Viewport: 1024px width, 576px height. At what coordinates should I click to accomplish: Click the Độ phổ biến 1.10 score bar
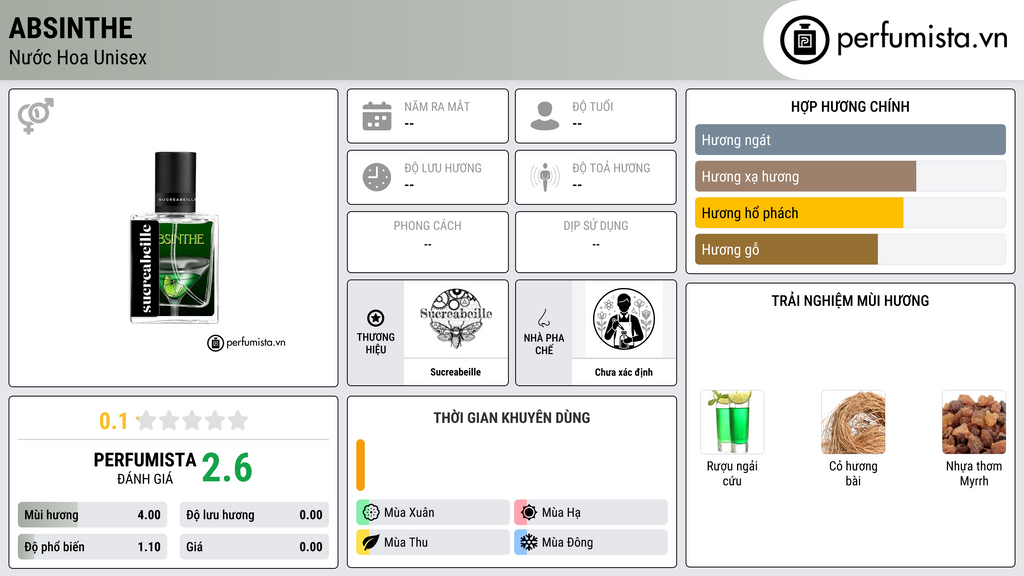[x=92, y=547]
